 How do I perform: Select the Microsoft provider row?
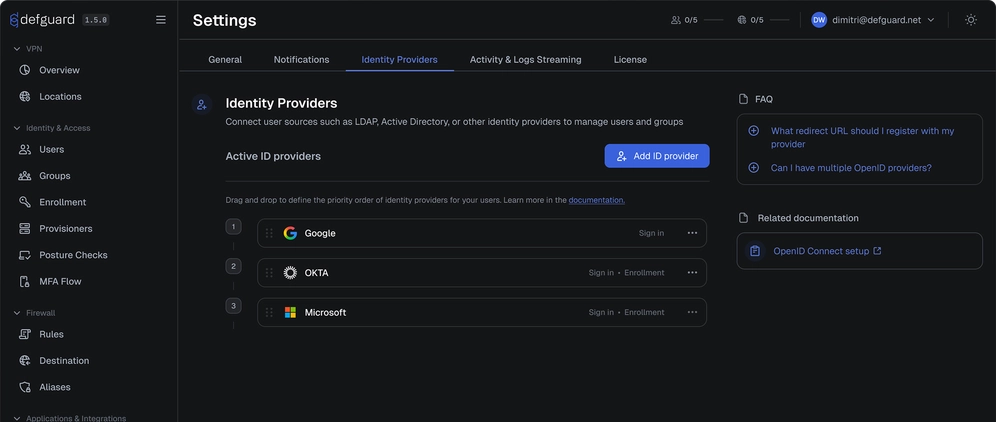click(x=481, y=312)
